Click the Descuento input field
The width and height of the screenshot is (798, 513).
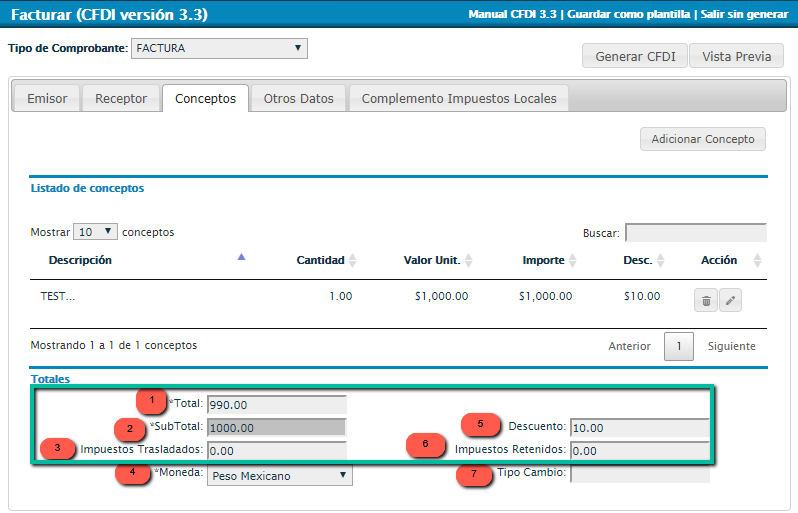639,427
